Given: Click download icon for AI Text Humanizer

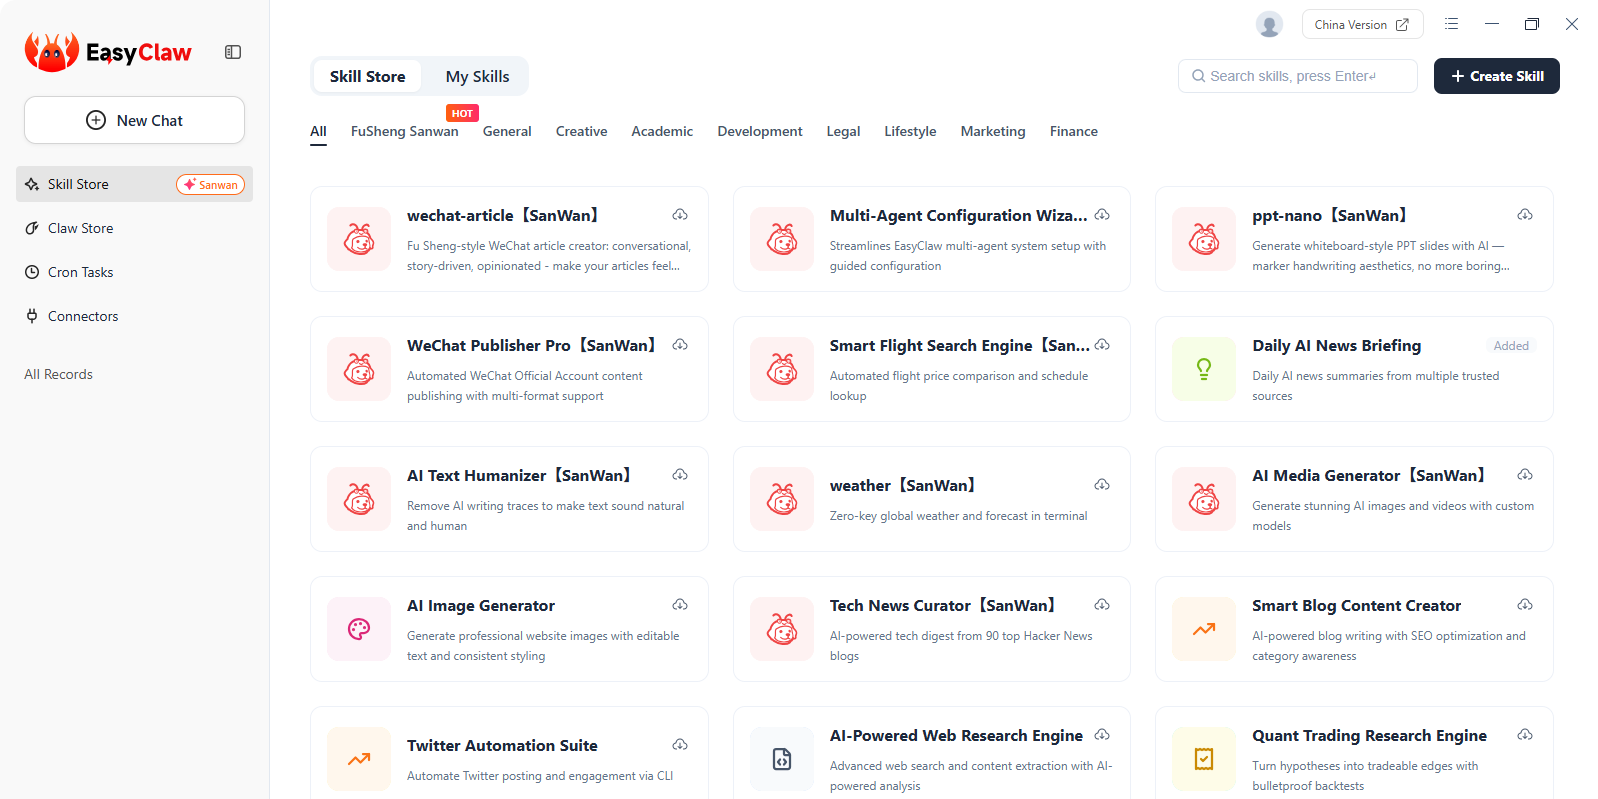Looking at the screenshot, I should pos(680,475).
